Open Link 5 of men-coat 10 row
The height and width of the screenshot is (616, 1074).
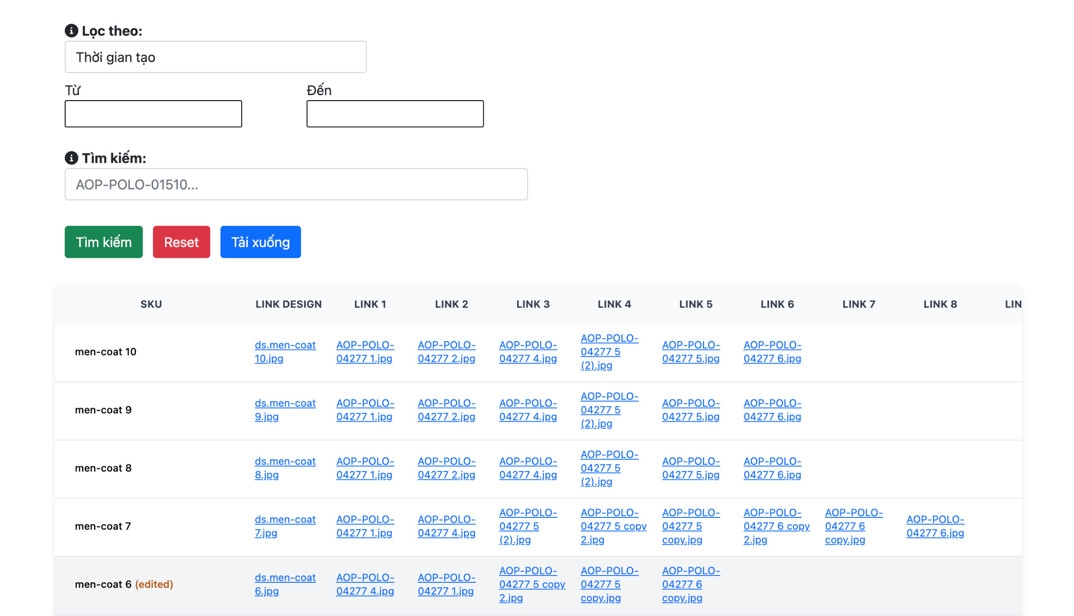pos(691,352)
